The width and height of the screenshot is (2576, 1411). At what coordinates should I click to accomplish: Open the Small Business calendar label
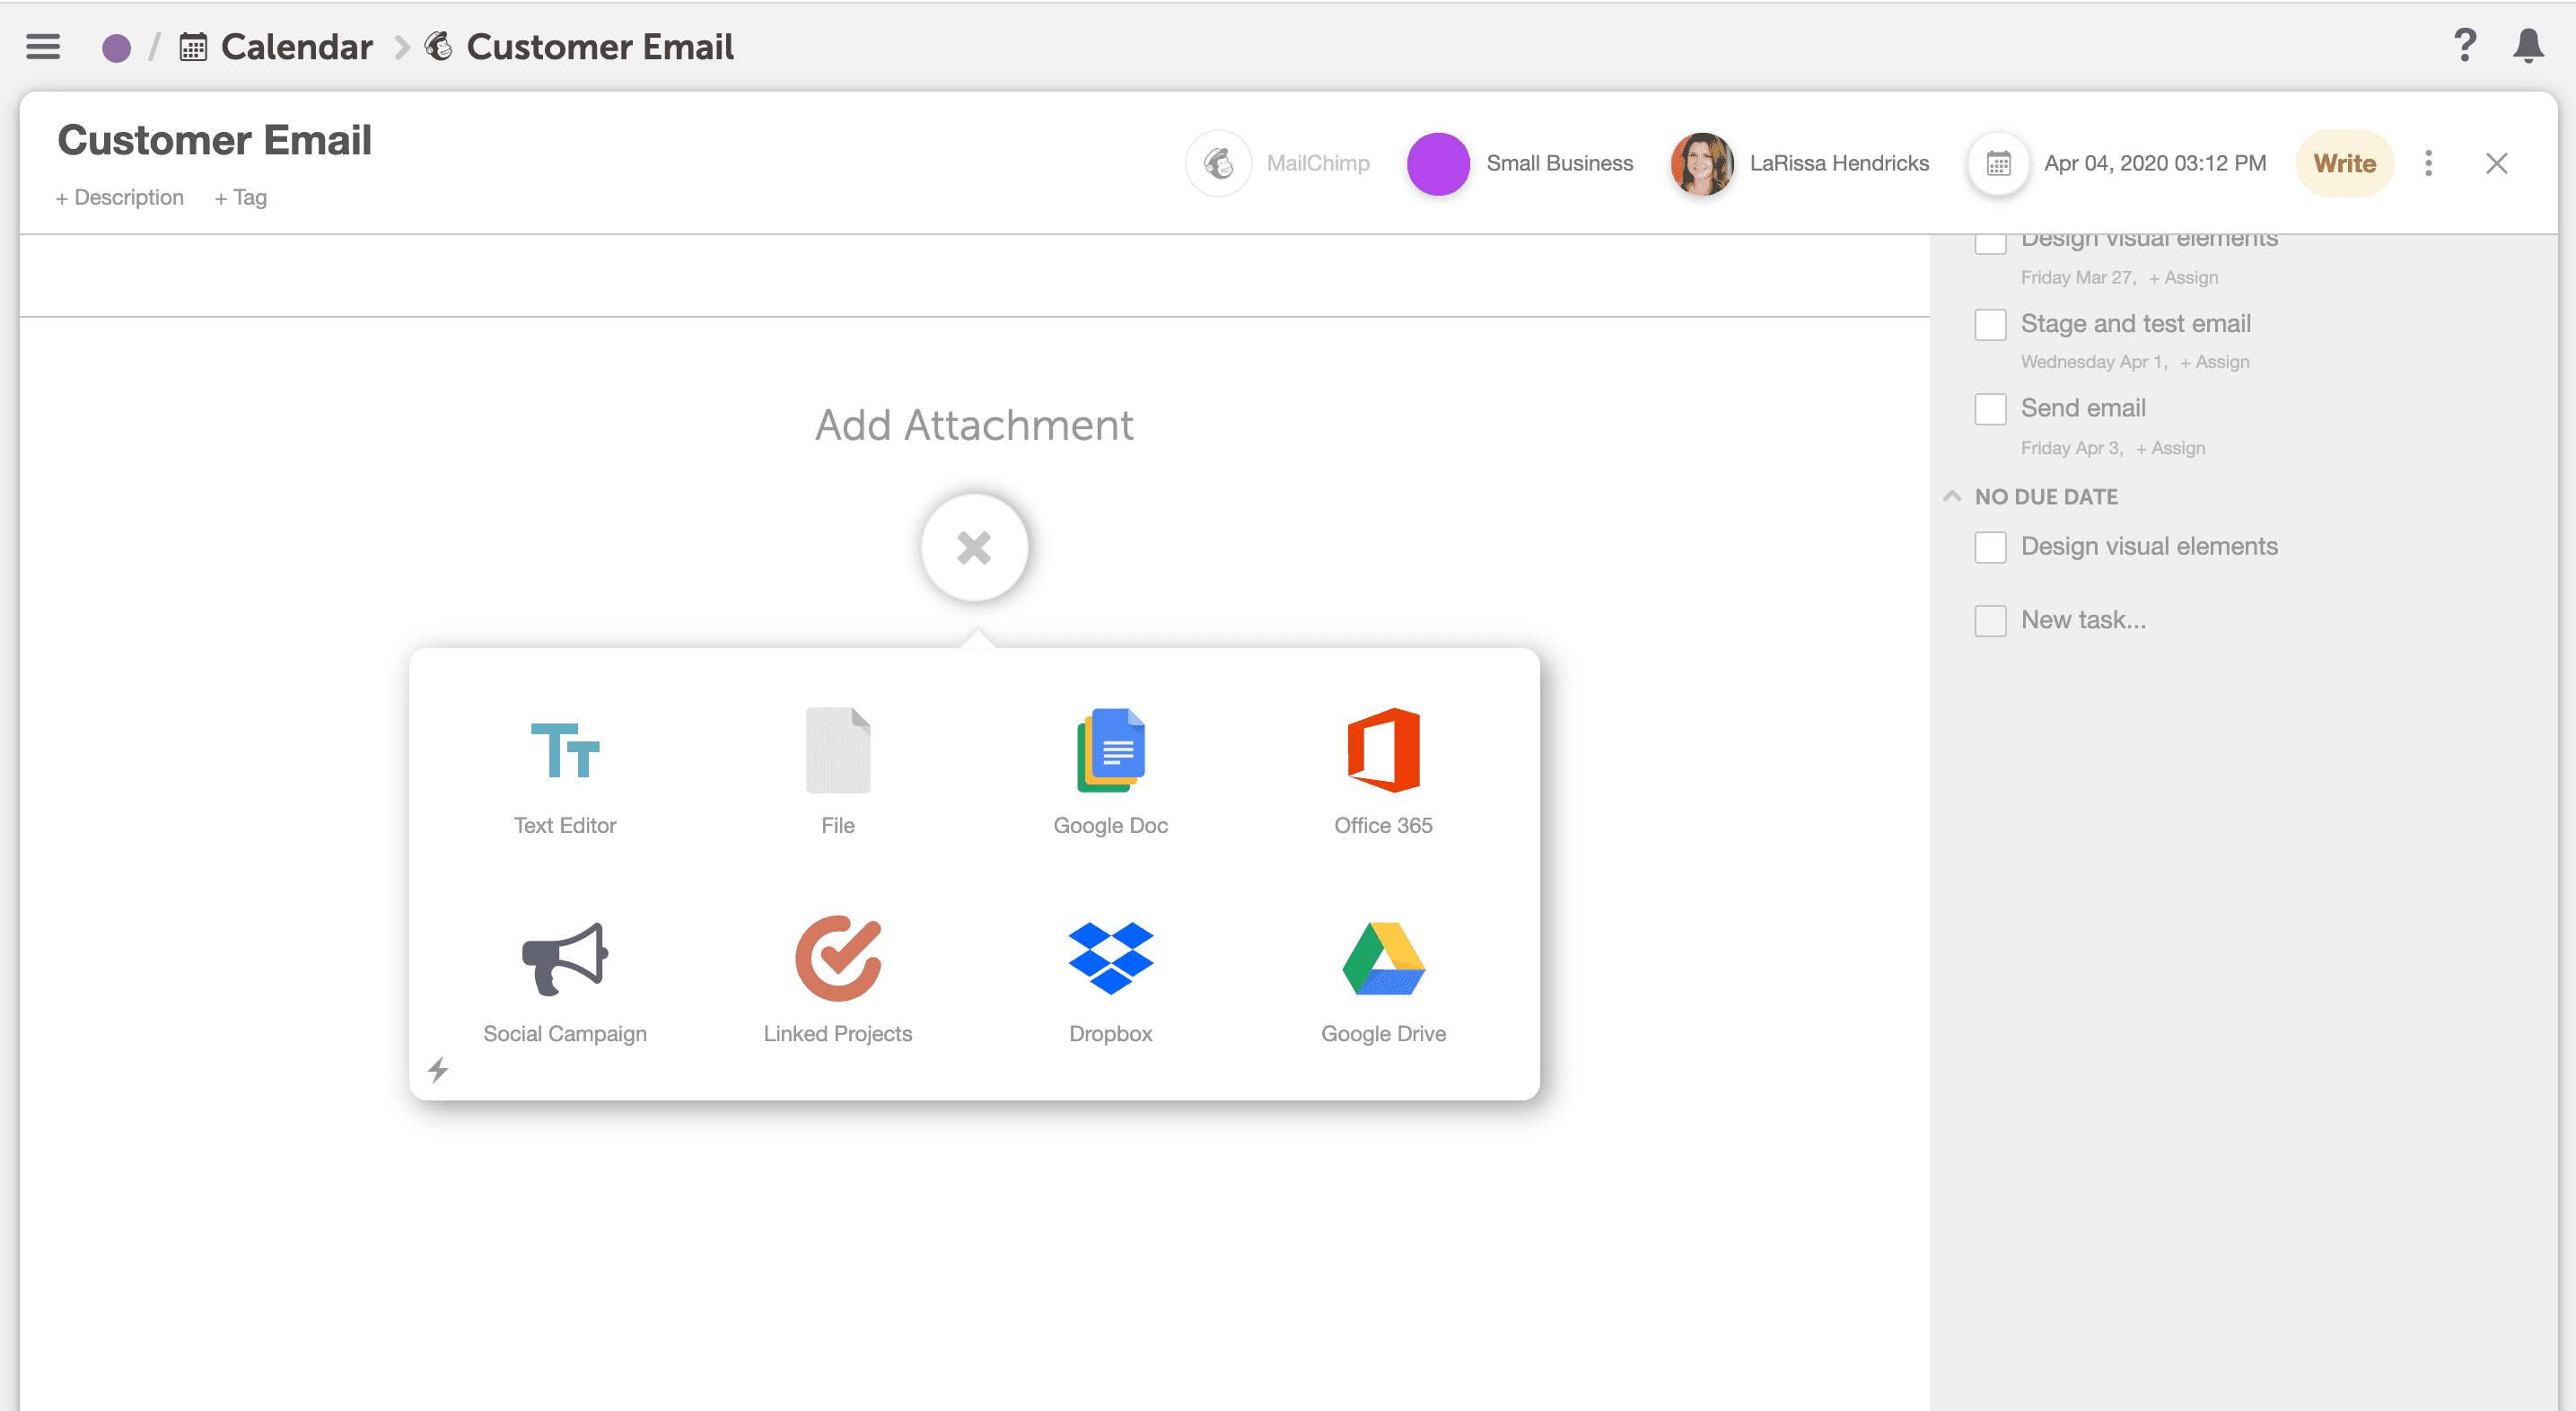[1559, 163]
